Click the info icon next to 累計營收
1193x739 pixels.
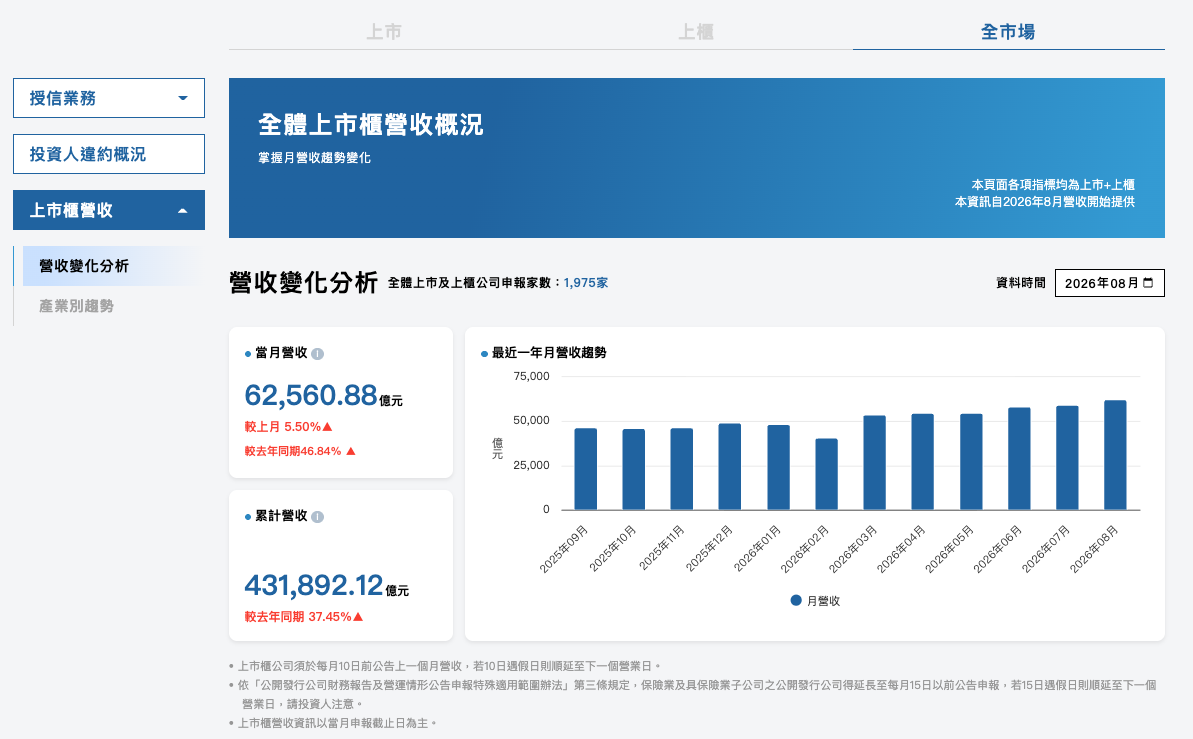click(318, 517)
